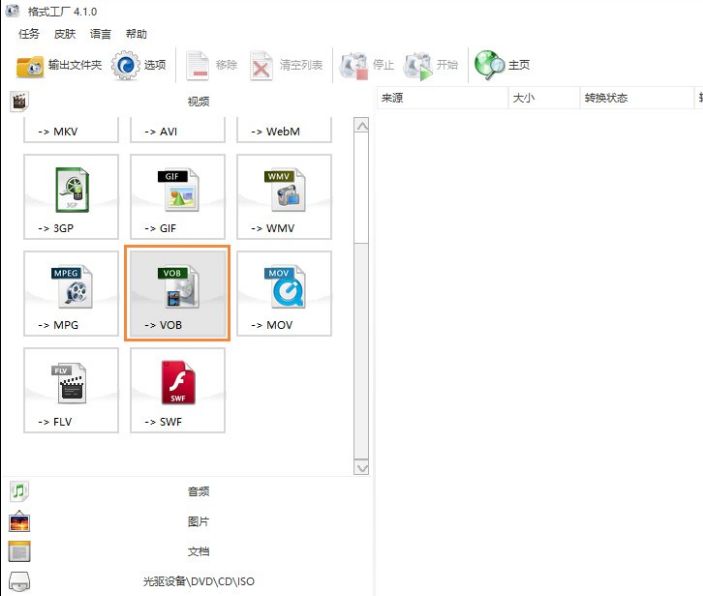This screenshot has width=703, height=596.
Task: Select the WMV format icon
Action: [x=283, y=197]
